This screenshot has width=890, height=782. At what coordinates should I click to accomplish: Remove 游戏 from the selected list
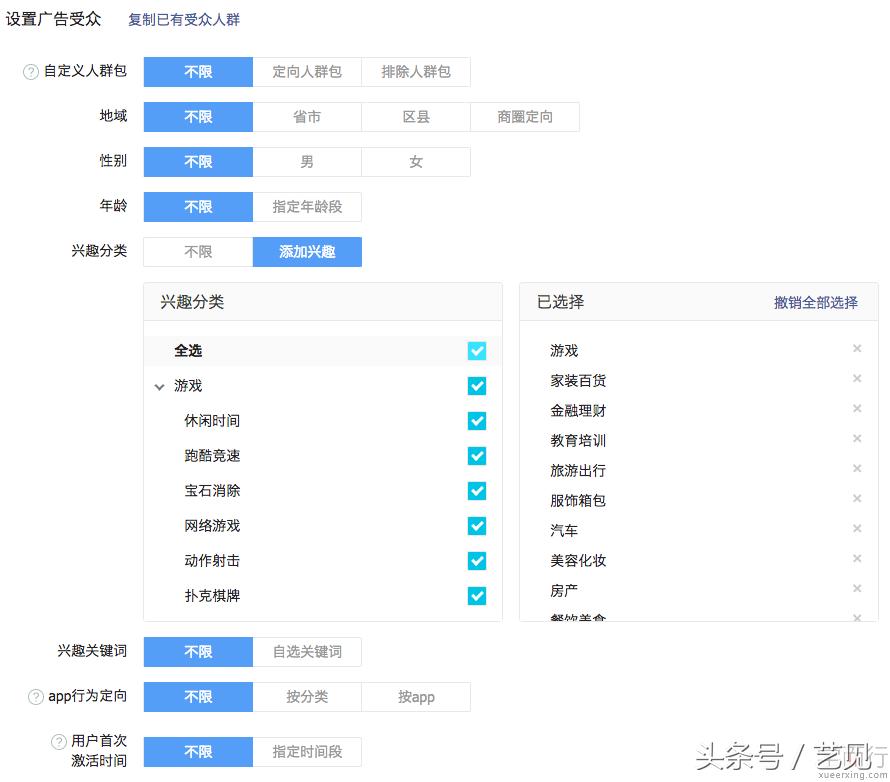coord(857,349)
